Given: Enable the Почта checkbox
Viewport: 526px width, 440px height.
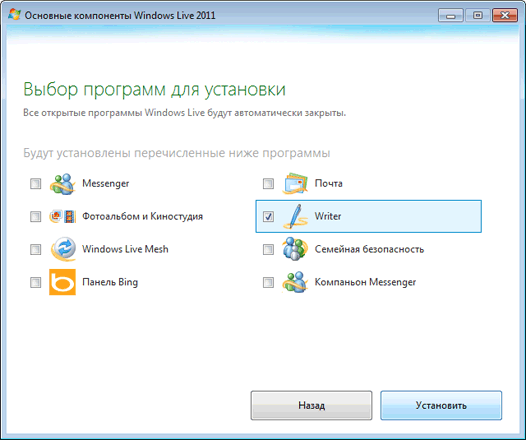Looking at the screenshot, I should tap(268, 183).
